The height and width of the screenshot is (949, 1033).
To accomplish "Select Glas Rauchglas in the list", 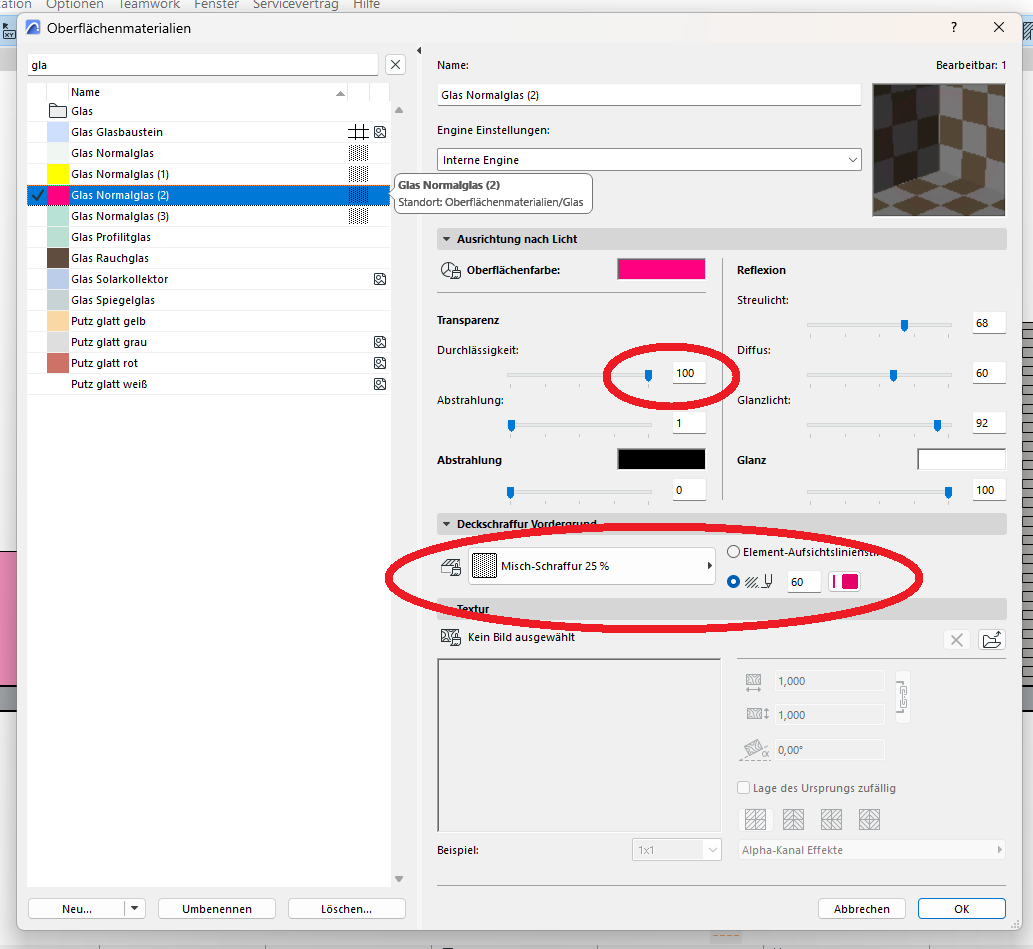I will [x=209, y=258].
